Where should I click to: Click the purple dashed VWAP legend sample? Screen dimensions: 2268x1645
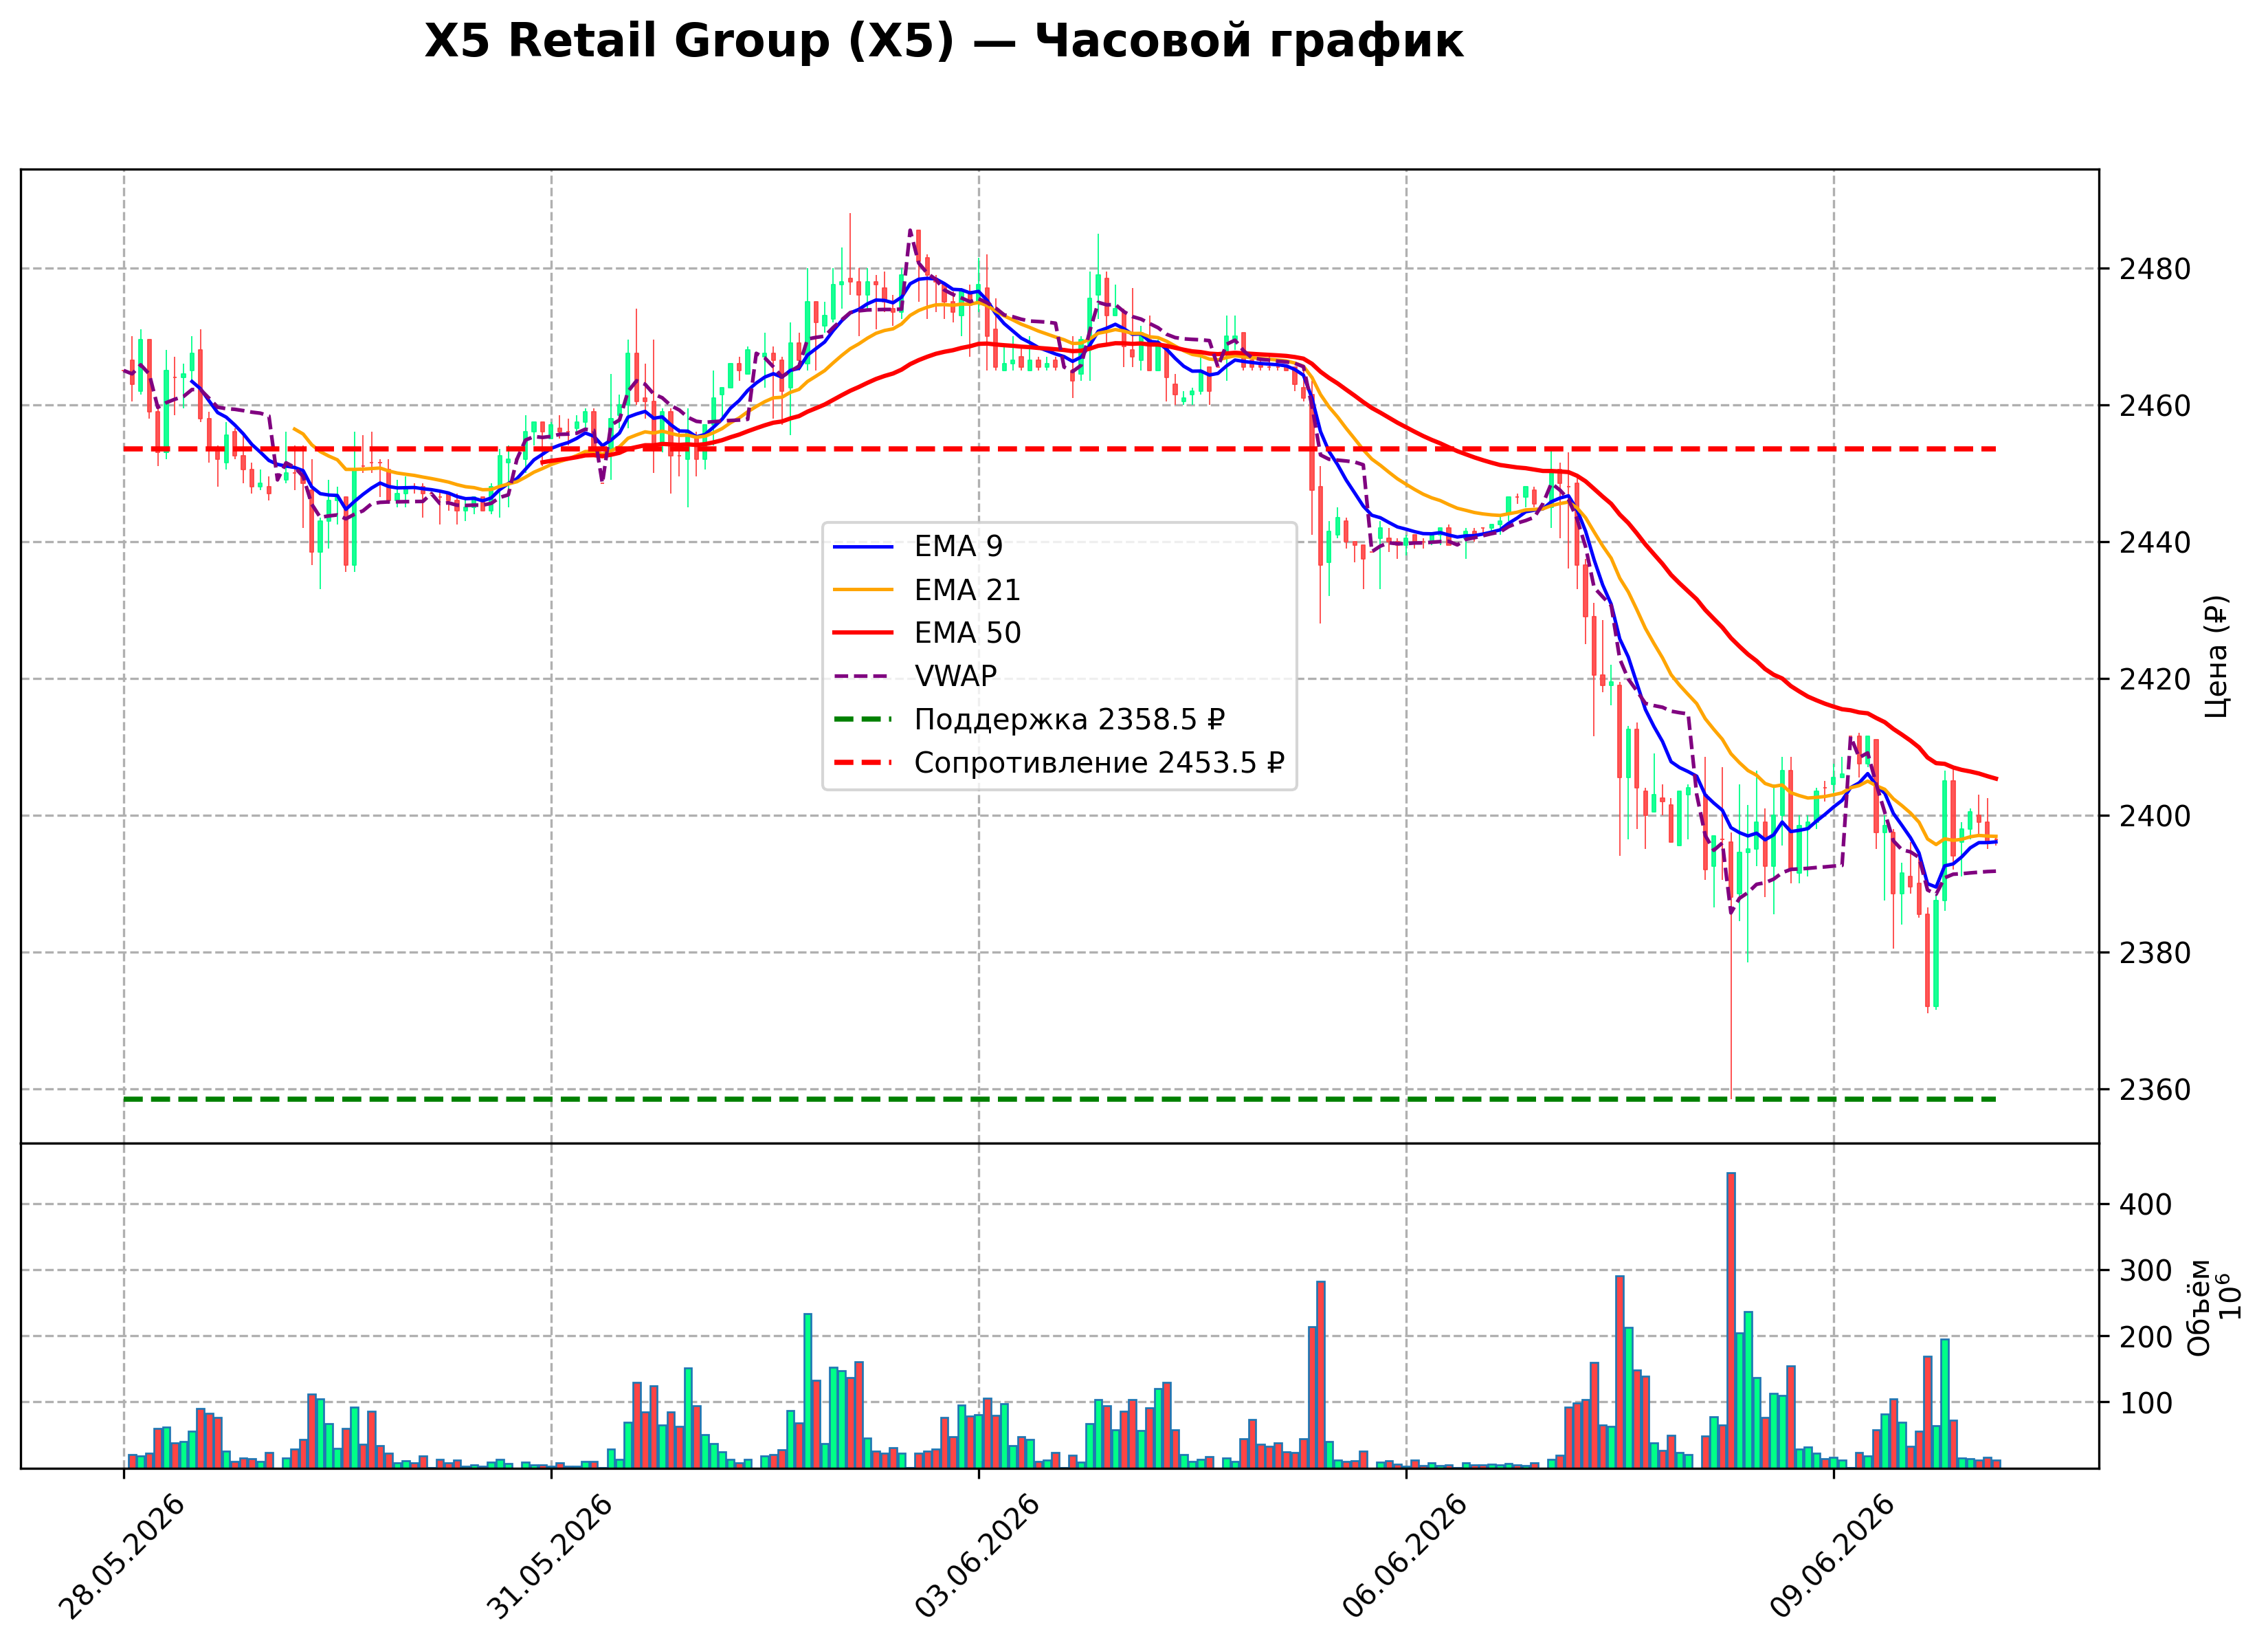862,677
